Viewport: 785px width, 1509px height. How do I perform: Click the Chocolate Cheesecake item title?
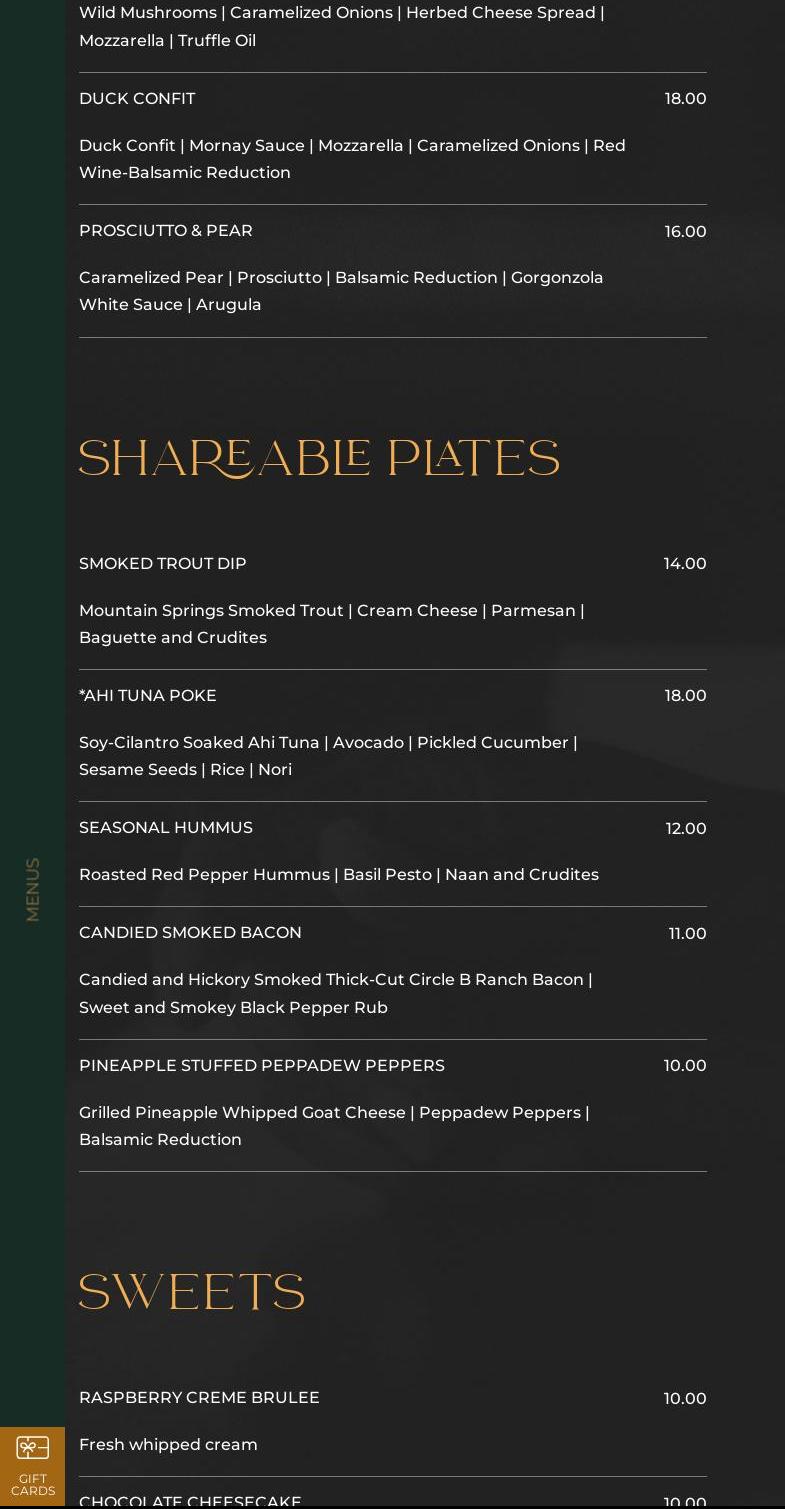(190, 1502)
